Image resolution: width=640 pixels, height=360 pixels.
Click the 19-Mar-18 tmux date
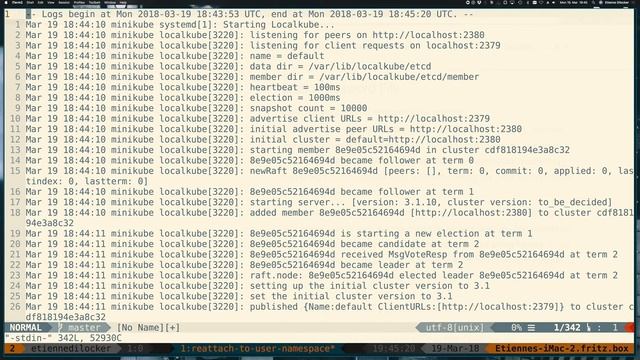coord(456,349)
